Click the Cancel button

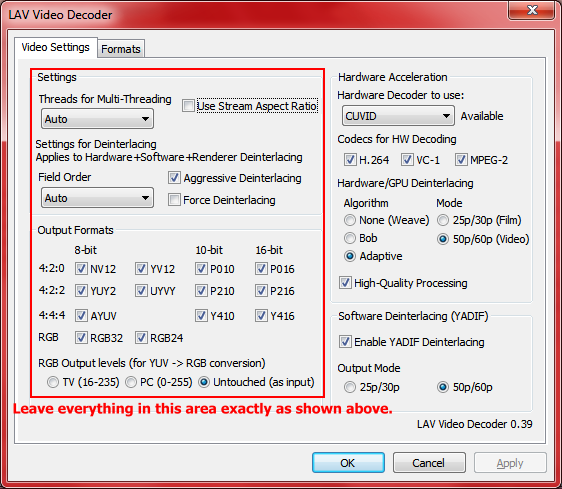pos(429,462)
